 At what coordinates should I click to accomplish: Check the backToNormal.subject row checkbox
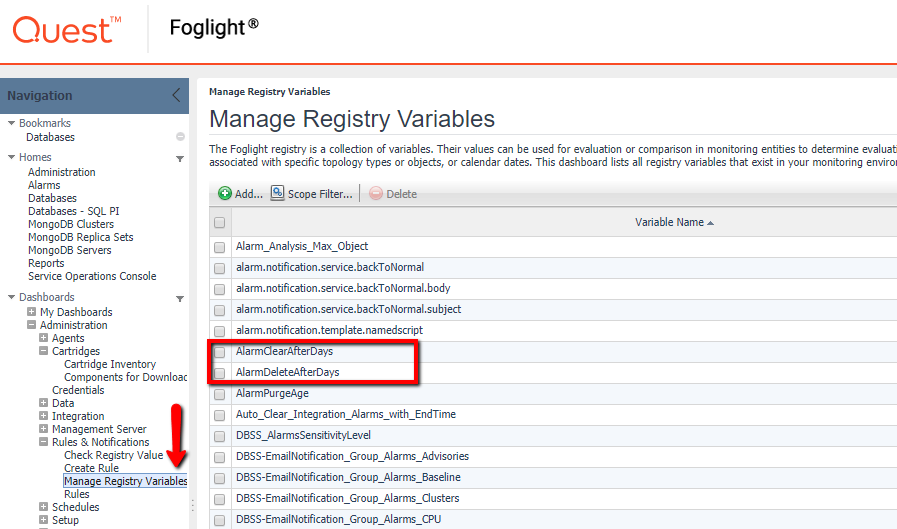tap(219, 310)
